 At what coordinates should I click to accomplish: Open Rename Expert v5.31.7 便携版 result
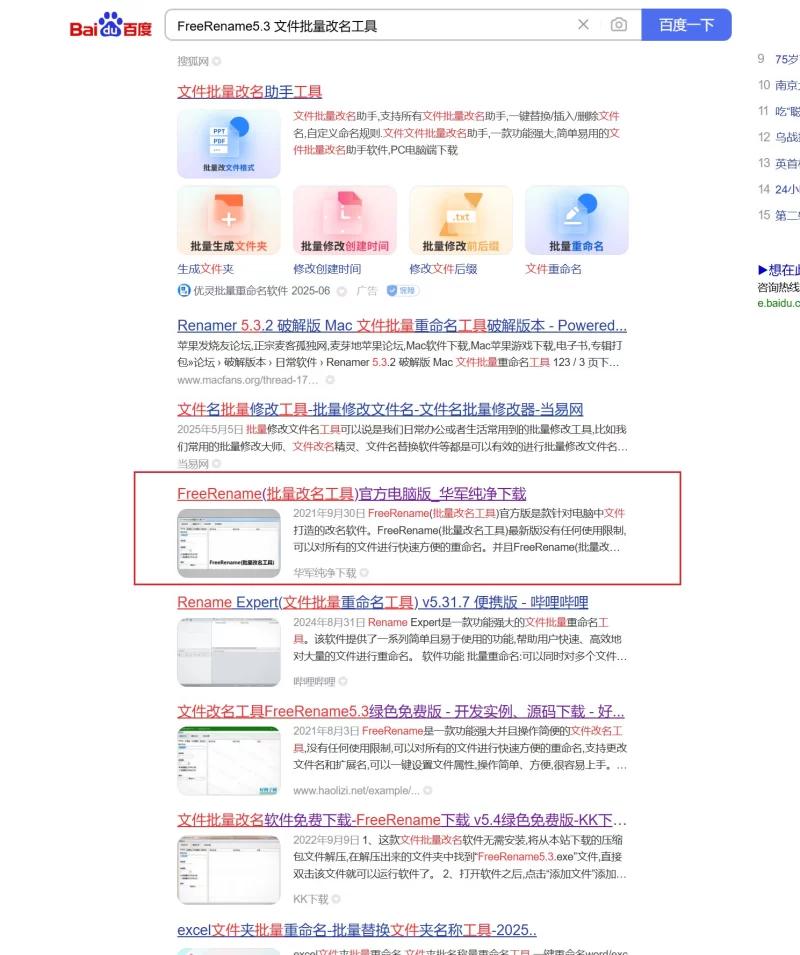point(382,602)
